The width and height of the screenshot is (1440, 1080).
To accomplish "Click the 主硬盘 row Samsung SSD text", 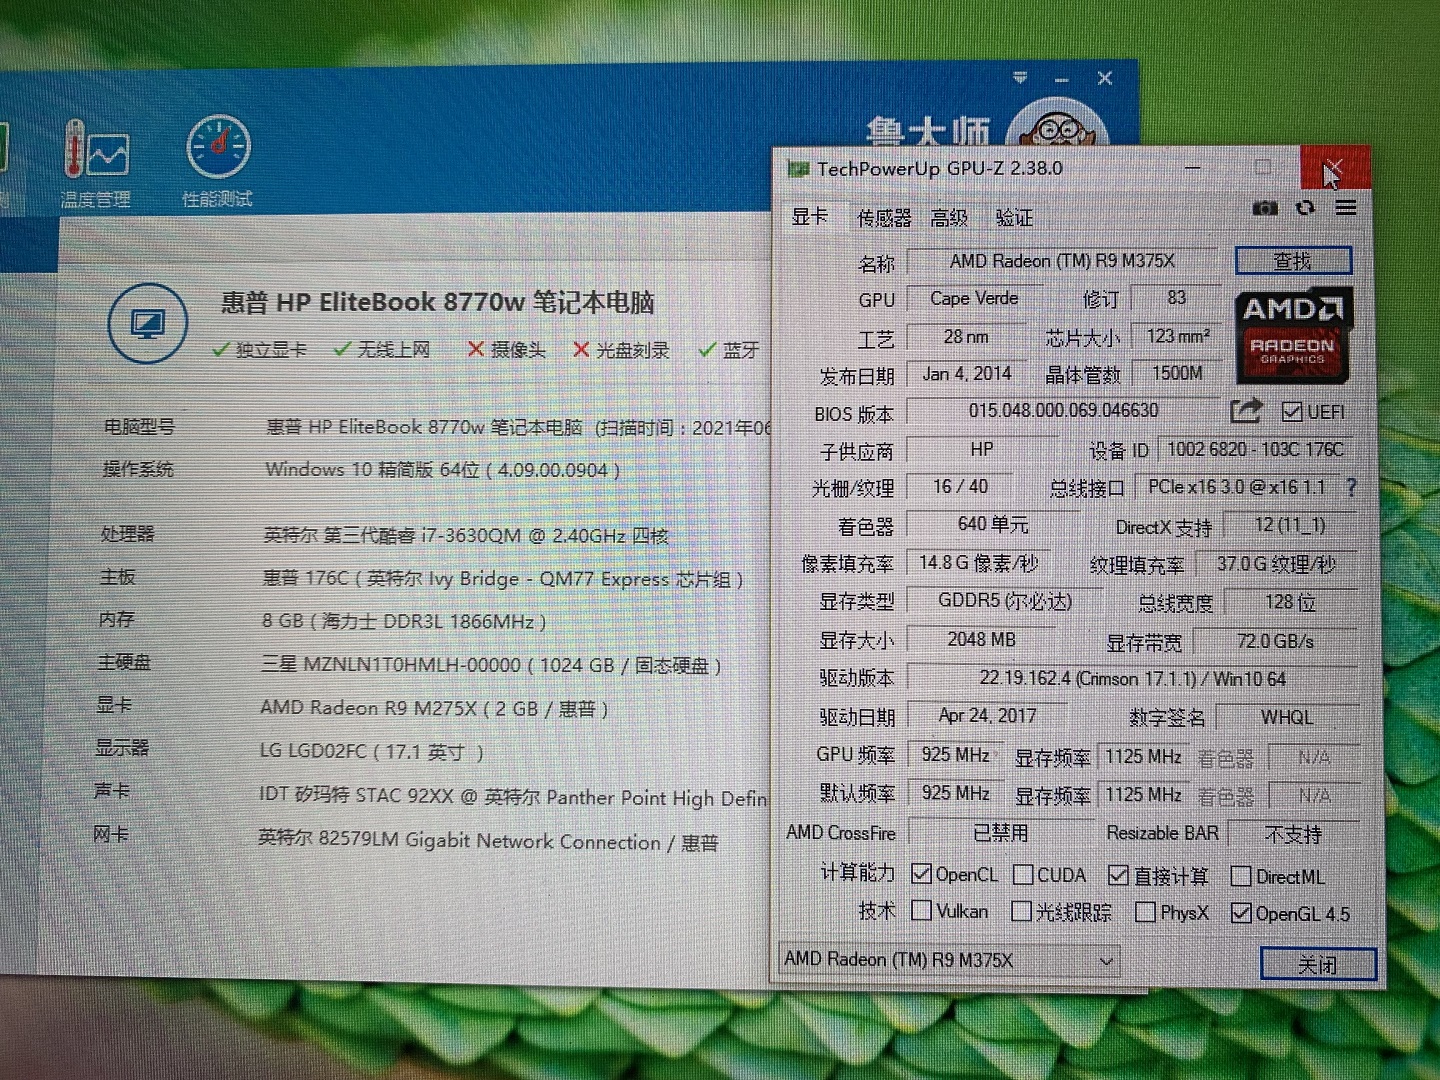I will click(x=490, y=665).
